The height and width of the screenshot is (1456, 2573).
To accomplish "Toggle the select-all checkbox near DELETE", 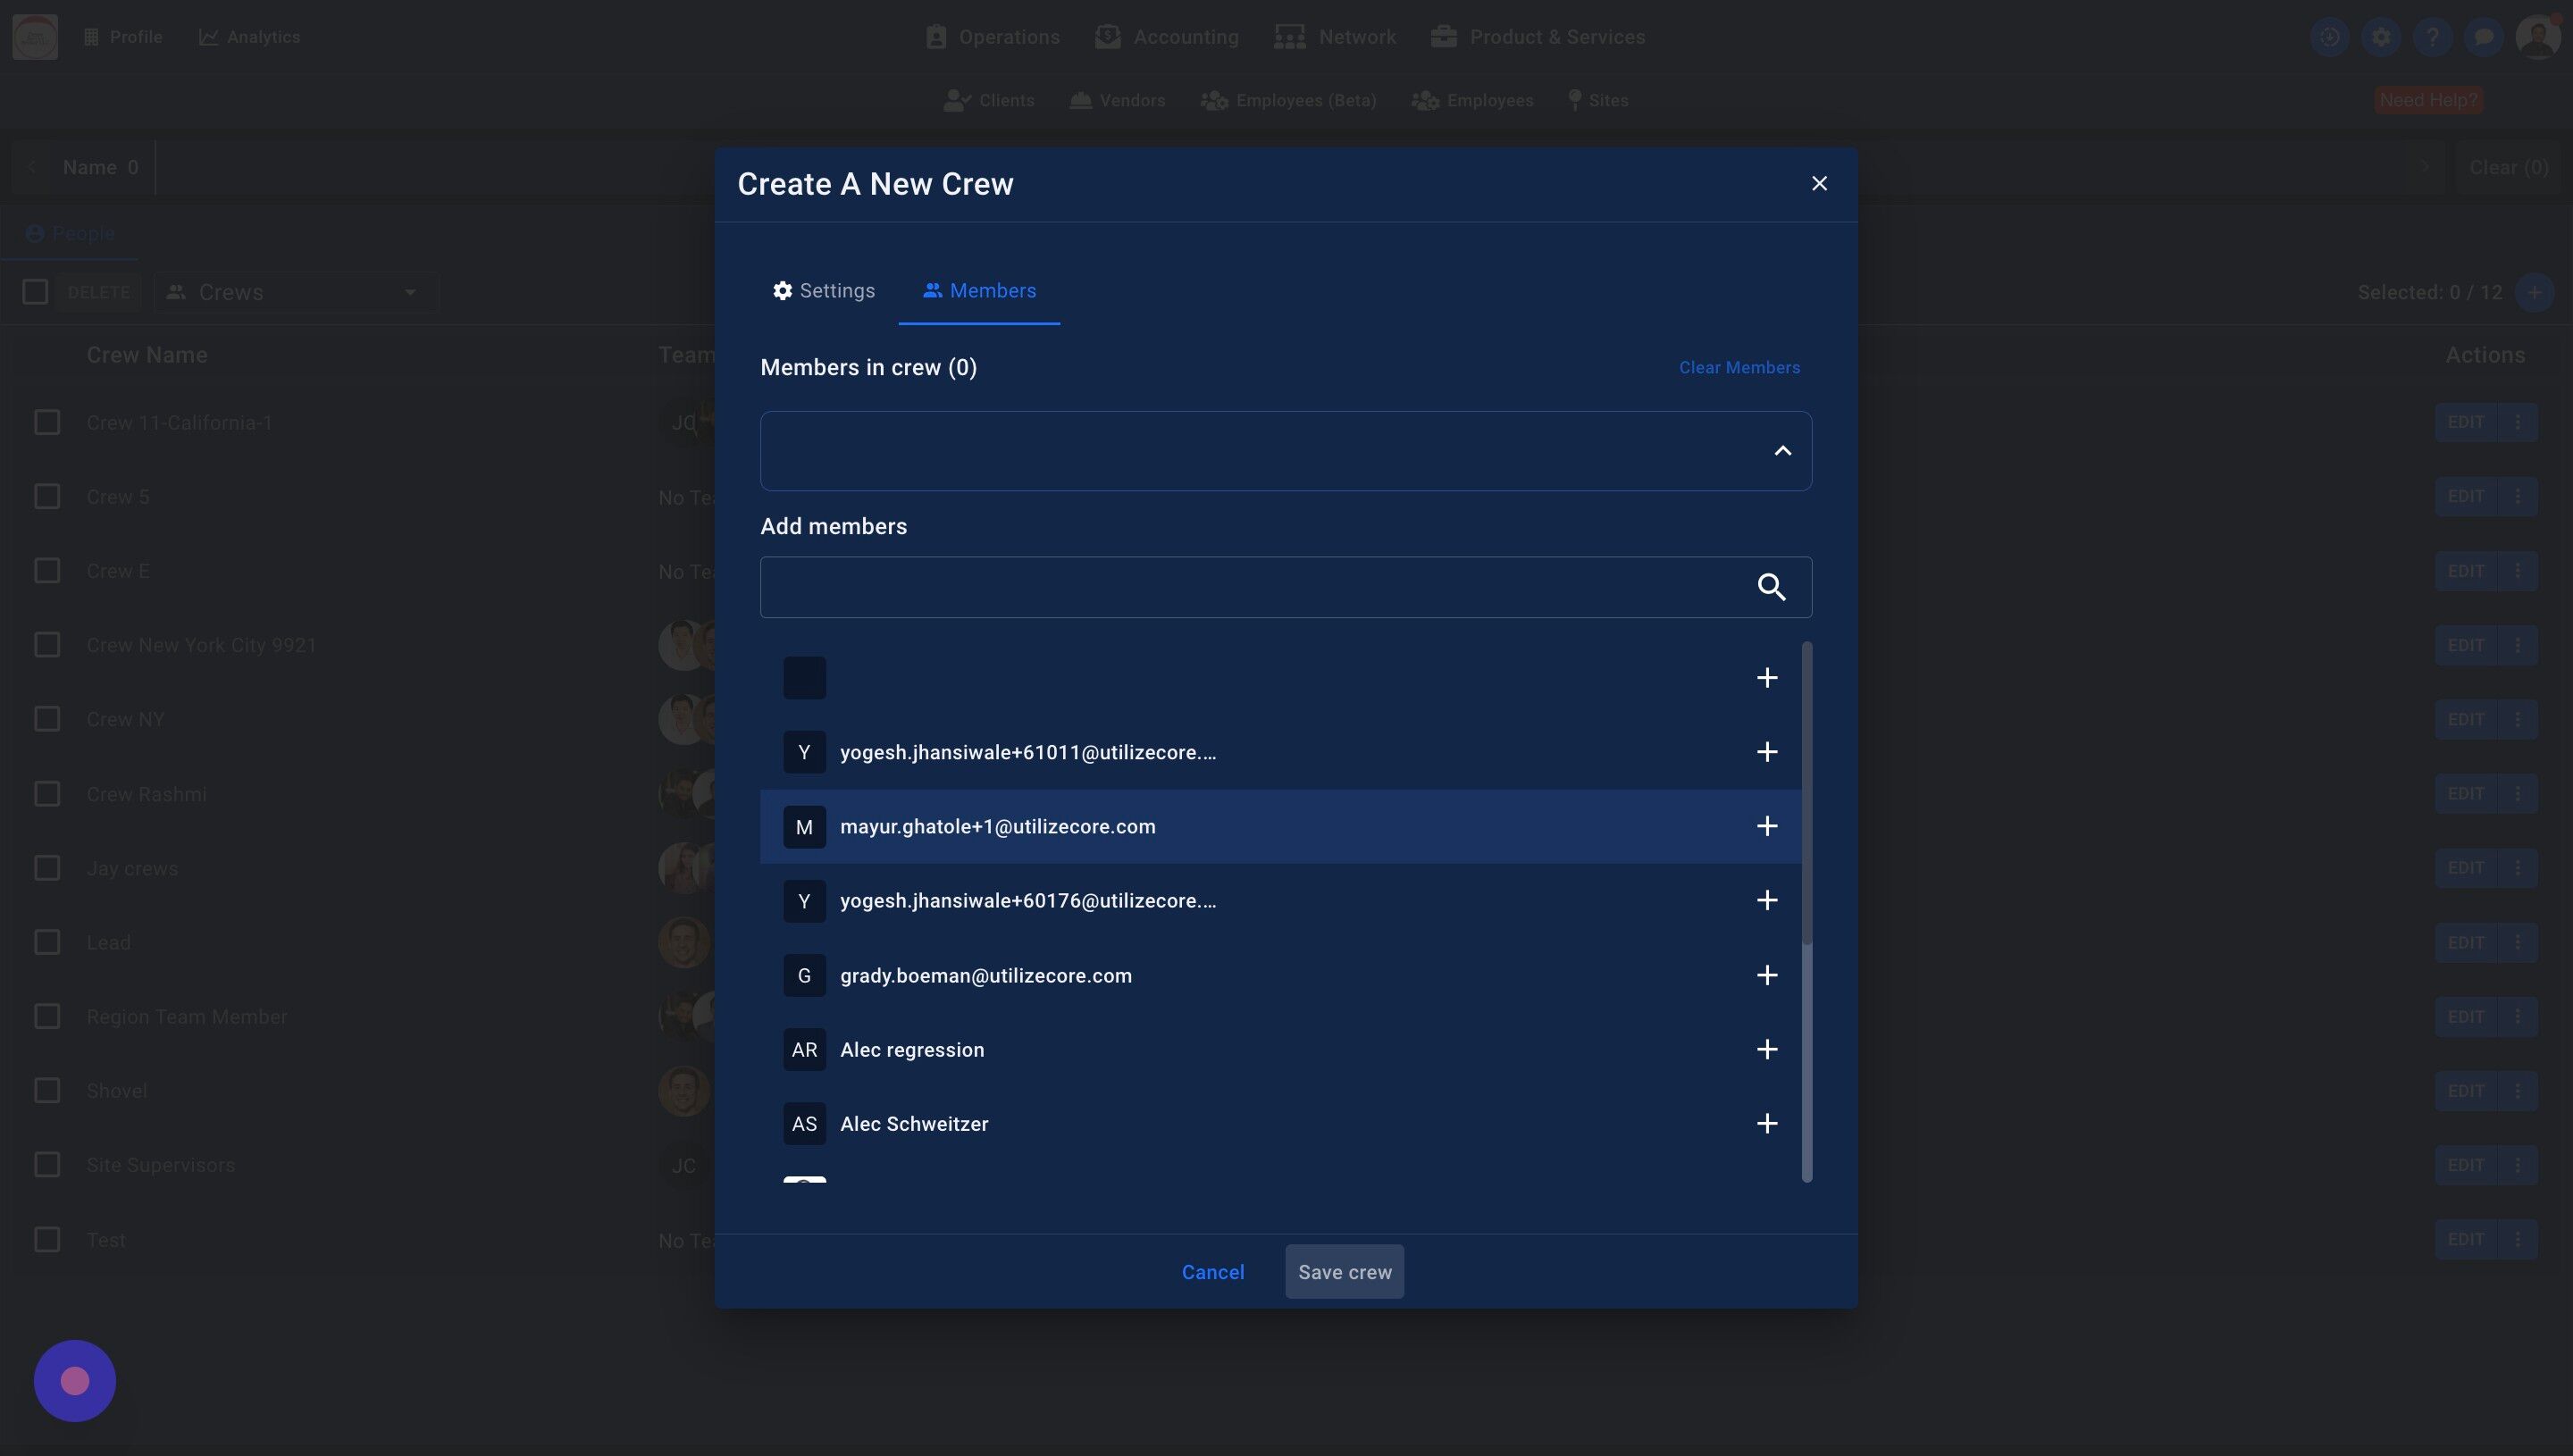I will tap(35, 292).
